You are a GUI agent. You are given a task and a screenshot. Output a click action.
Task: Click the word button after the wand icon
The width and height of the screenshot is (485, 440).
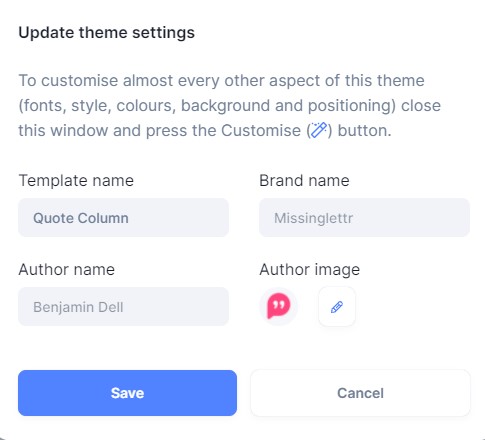[x=364, y=130]
